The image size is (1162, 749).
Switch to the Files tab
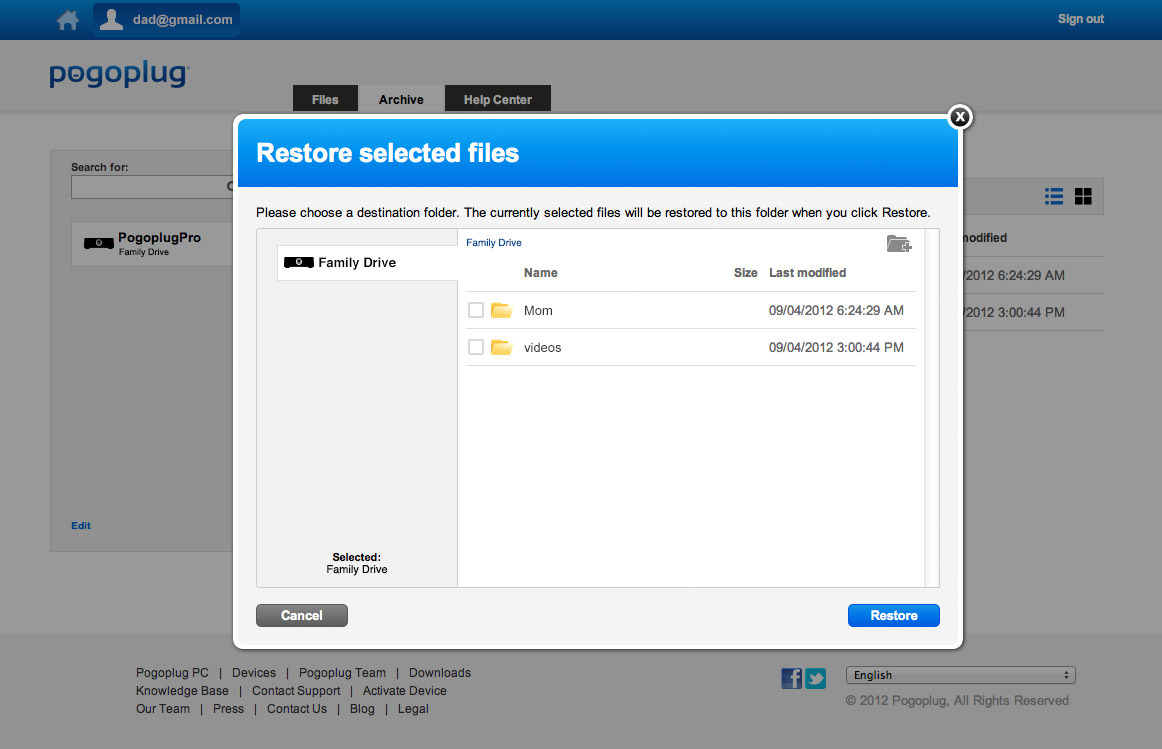(x=325, y=100)
